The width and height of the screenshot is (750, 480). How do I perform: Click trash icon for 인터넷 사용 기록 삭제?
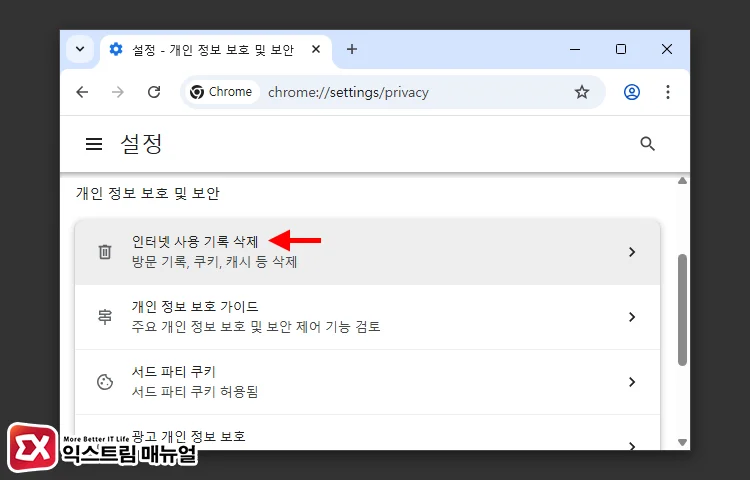105,252
